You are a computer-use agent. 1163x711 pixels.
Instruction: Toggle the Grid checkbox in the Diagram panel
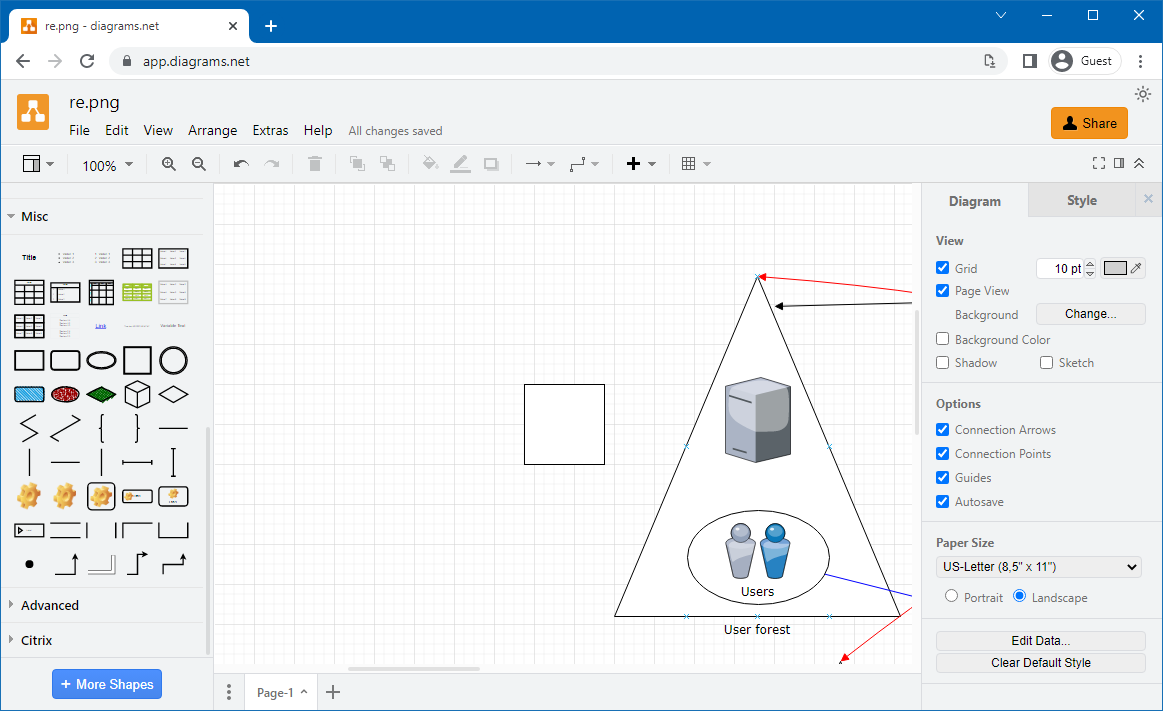point(941,267)
